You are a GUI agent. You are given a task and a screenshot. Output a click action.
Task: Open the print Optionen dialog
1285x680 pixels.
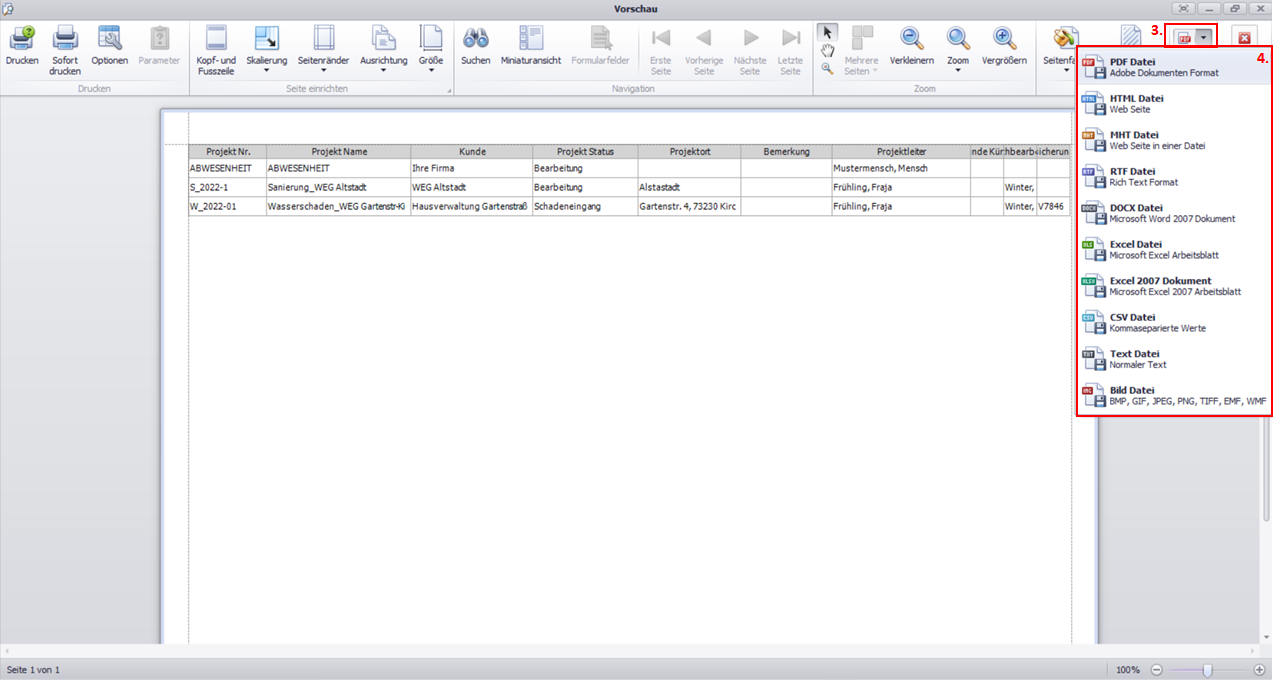click(109, 40)
